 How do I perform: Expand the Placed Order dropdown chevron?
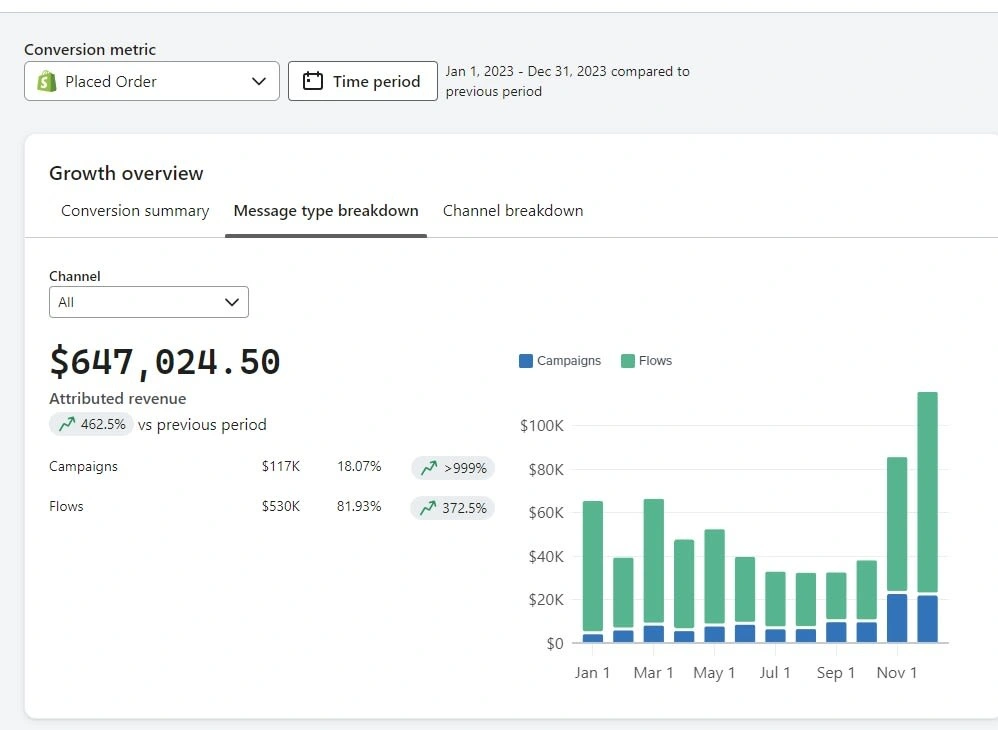[x=259, y=82]
